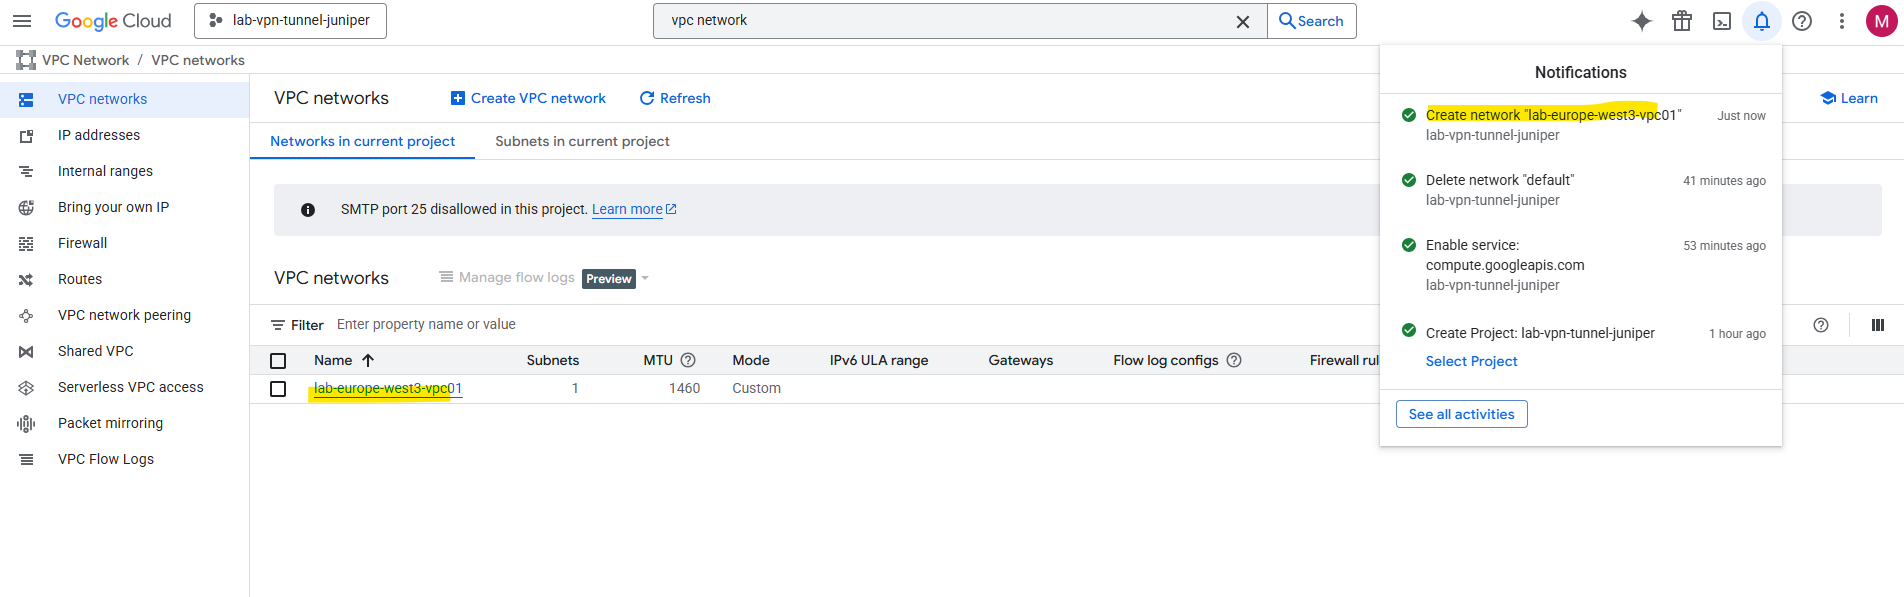Check the lab-europe-west3-vpc01 row checkbox
This screenshot has width=1904, height=597.
[x=278, y=389]
